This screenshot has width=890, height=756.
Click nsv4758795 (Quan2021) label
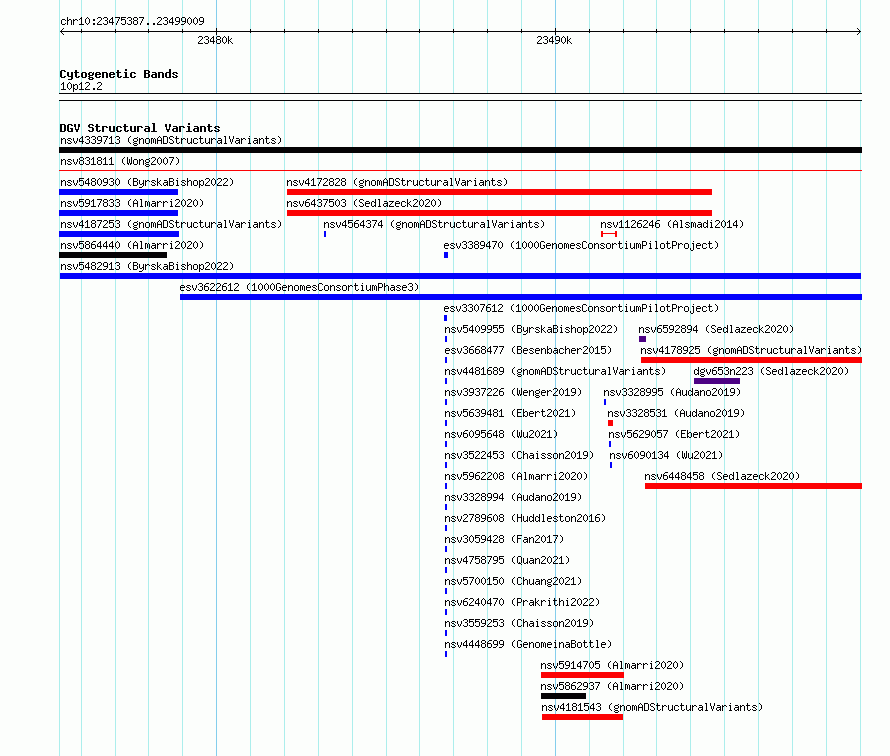[507, 560]
